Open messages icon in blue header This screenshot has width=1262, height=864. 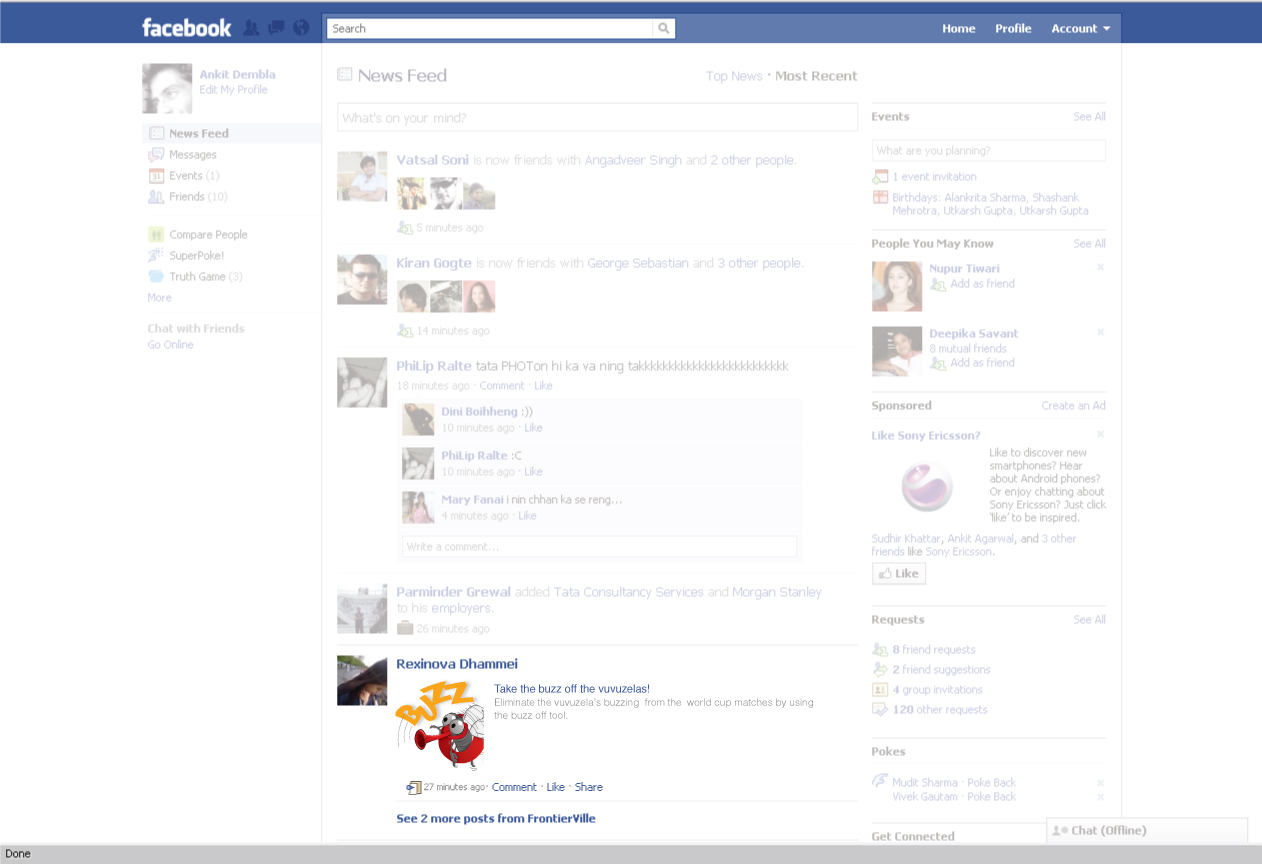click(276, 28)
